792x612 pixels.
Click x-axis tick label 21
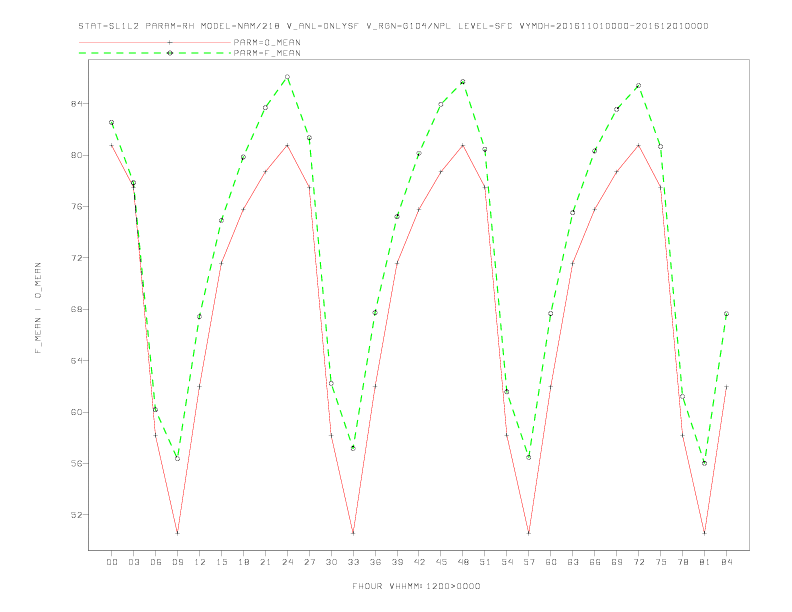265,562
